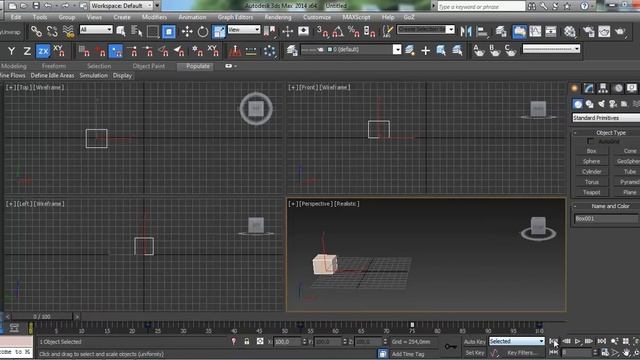Open Render Setup teapot icon
This screenshot has width=640, height=360.
(589, 31)
